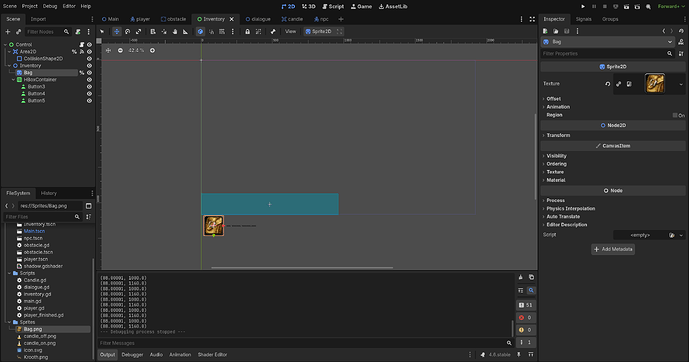Open script attached to the Control node
The height and width of the screenshot is (362, 689).
(x=82, y=44)
